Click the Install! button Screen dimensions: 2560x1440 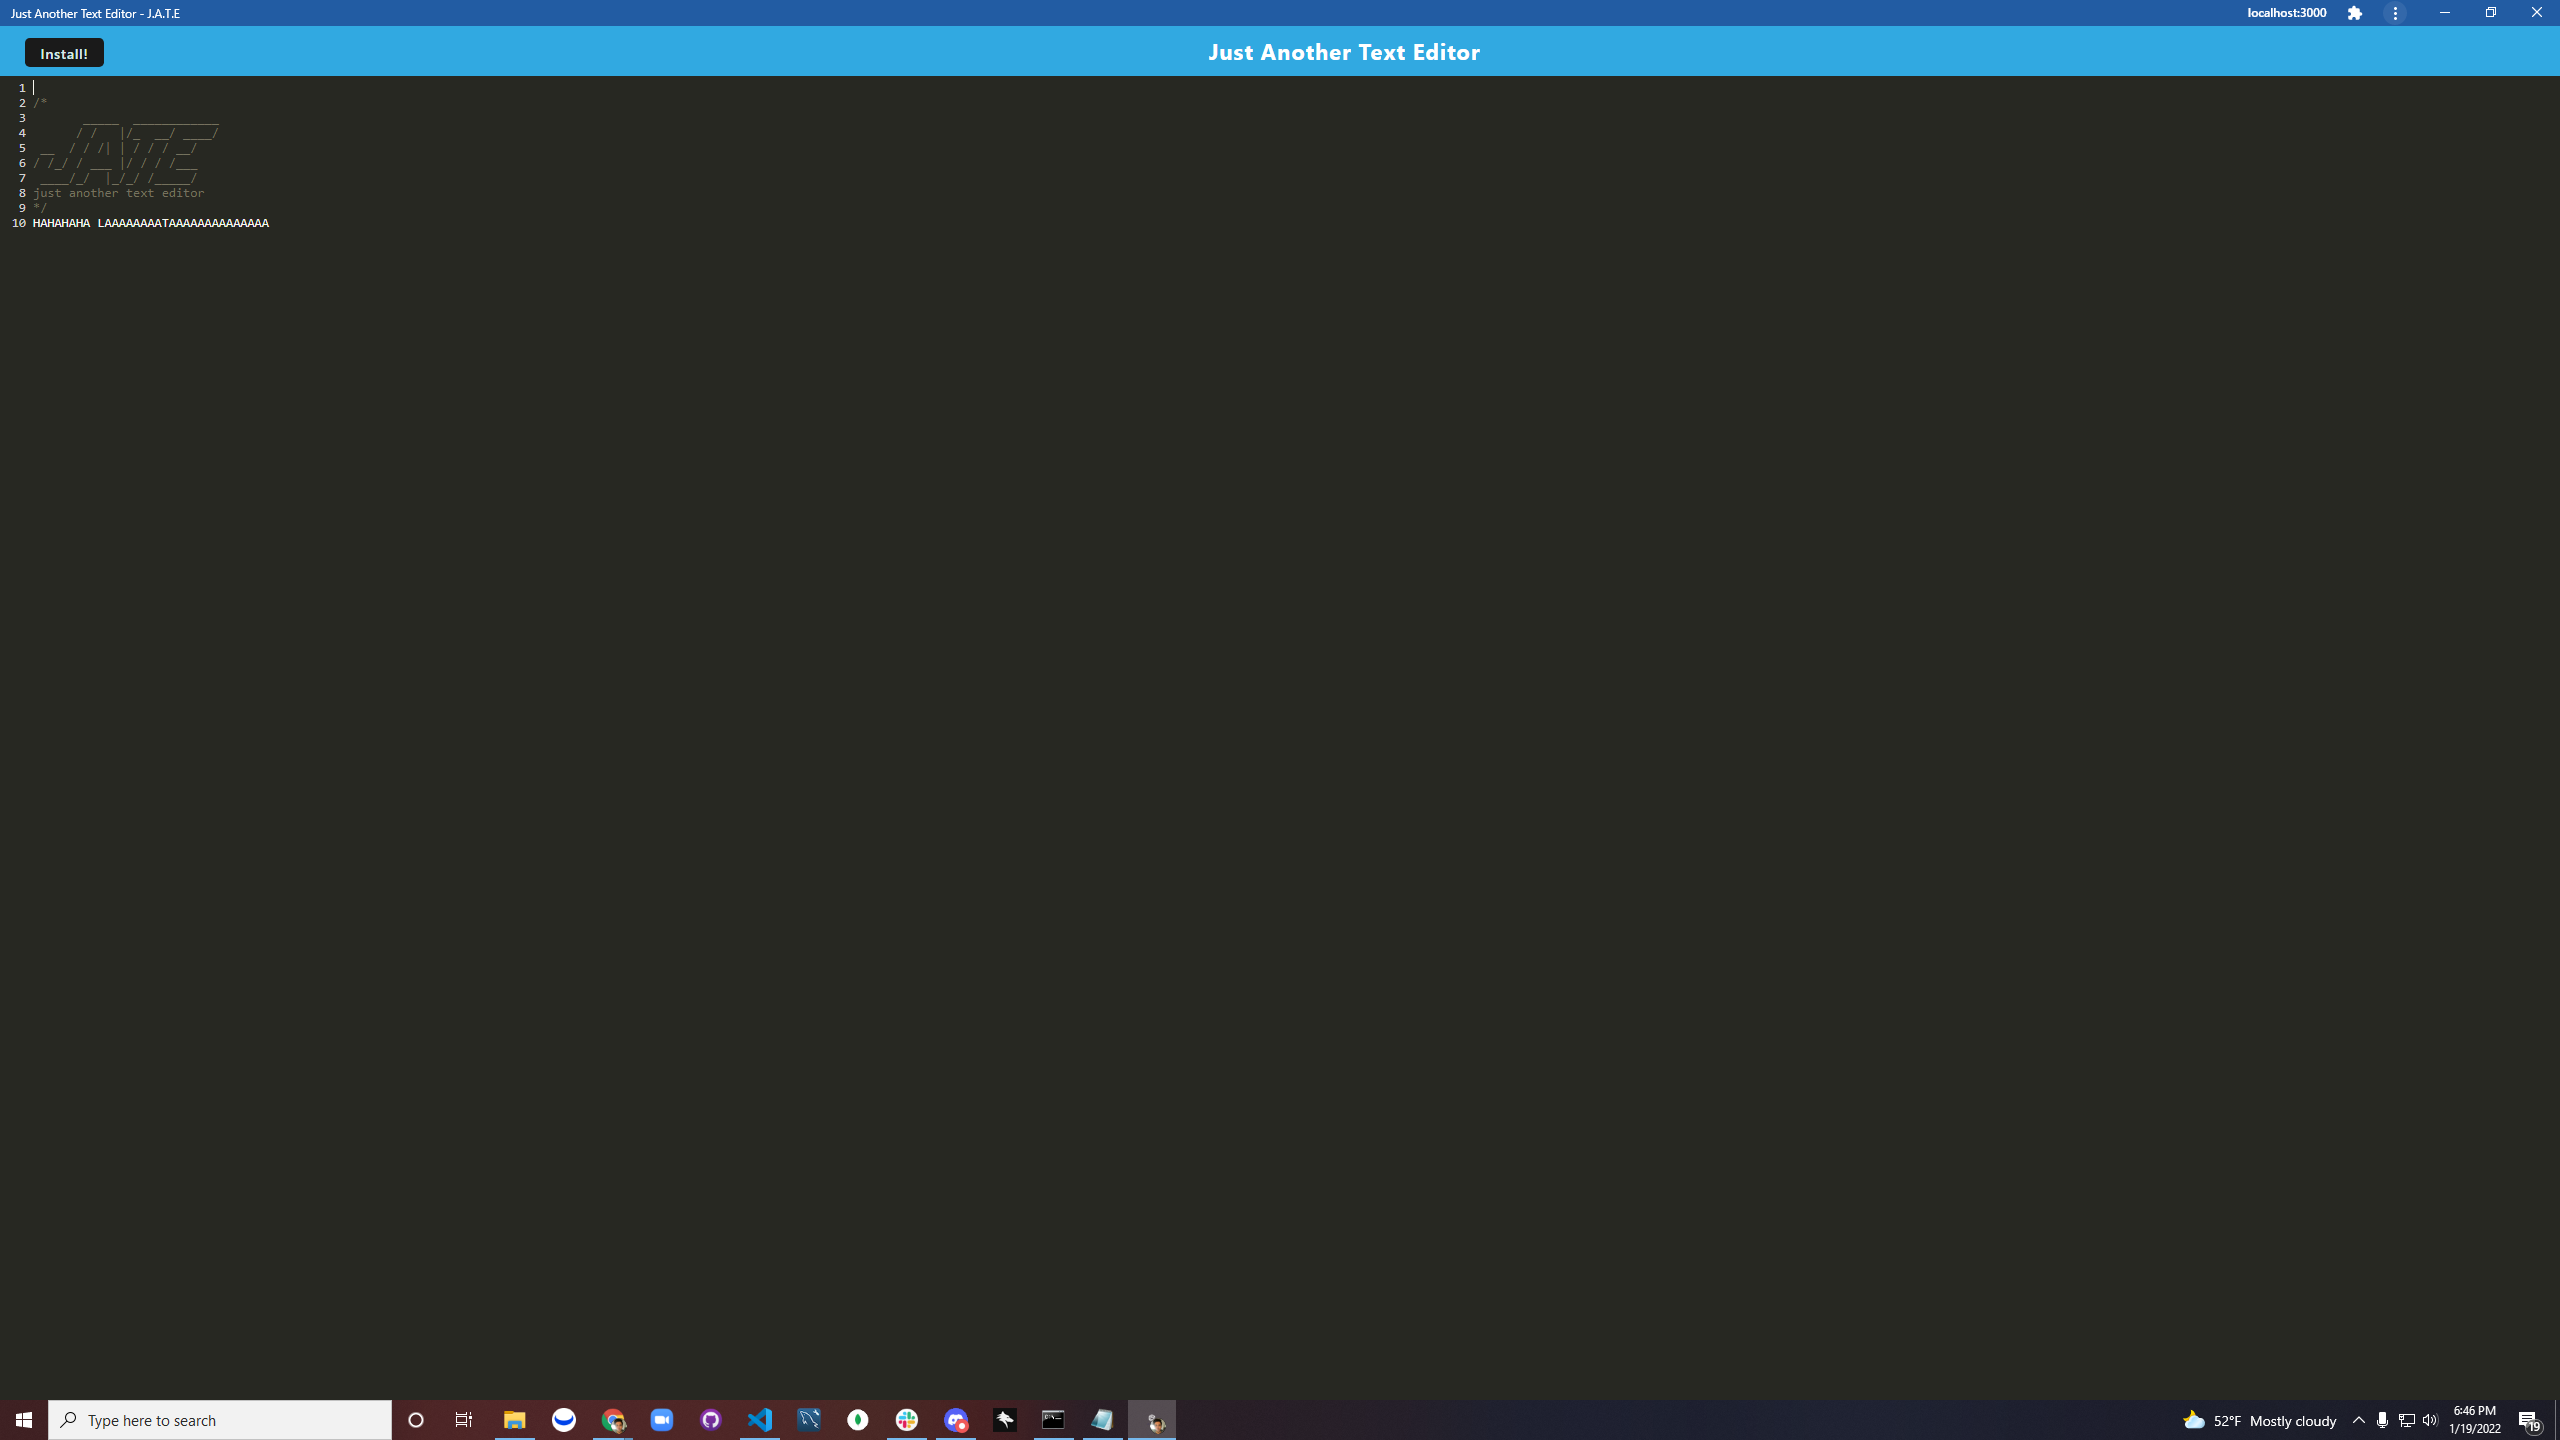pos(63,52)
